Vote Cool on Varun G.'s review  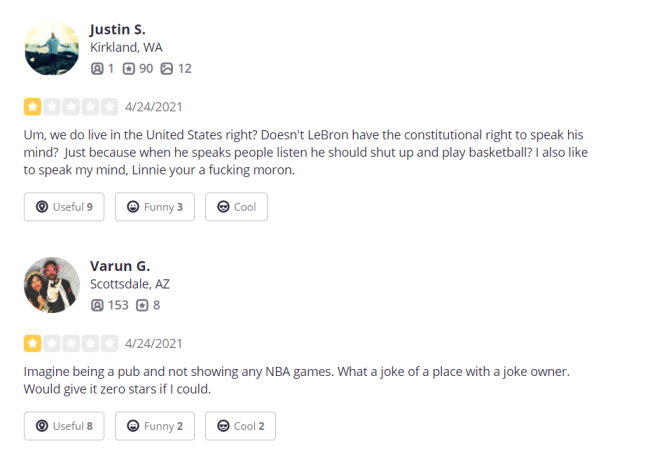tap(240, 426)
